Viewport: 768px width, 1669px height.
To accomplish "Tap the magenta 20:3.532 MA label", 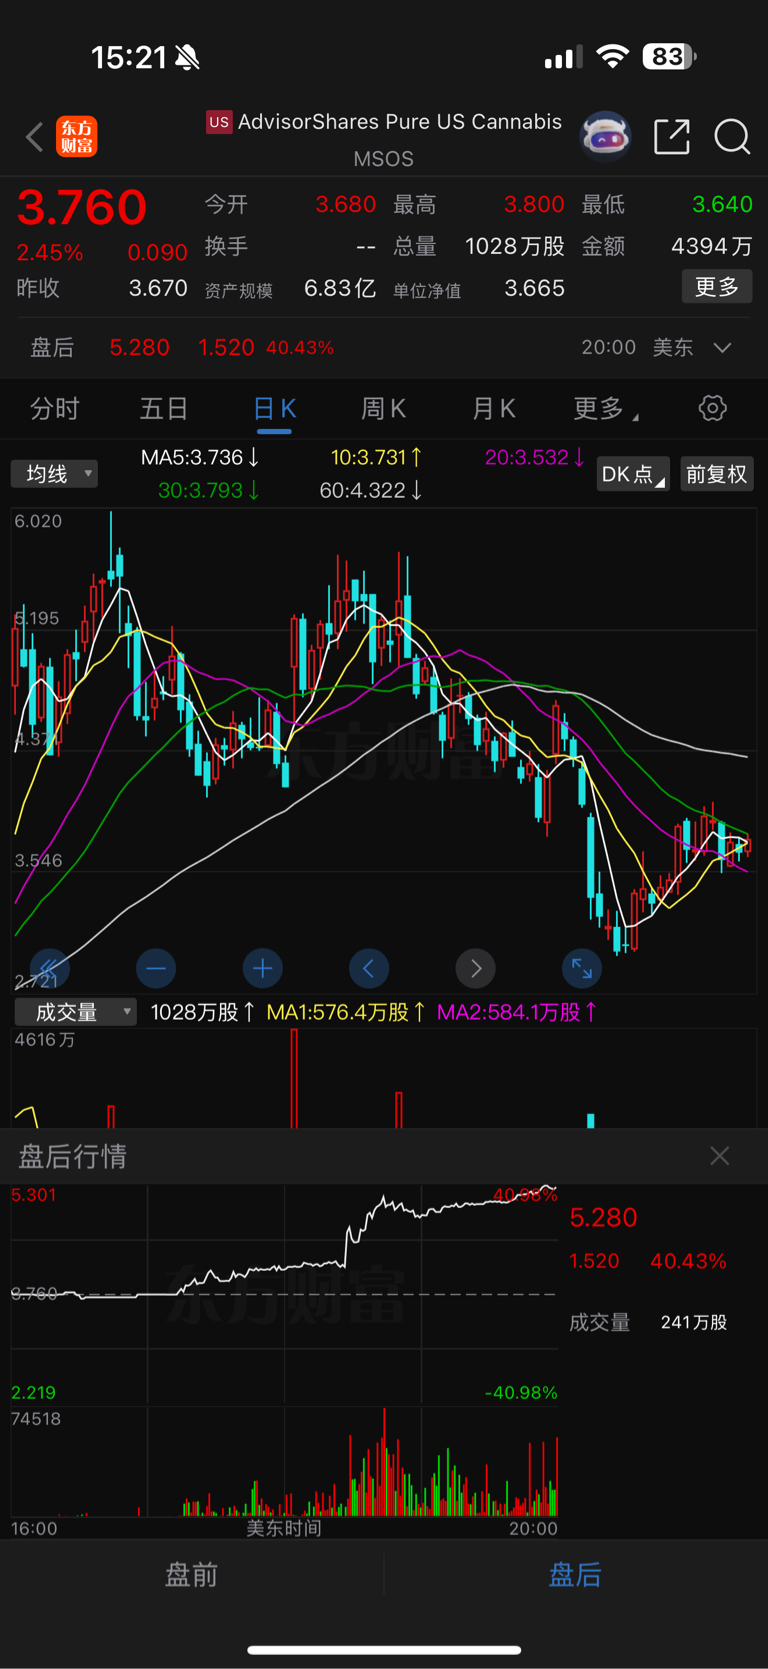I will click(x=535, y=457).
